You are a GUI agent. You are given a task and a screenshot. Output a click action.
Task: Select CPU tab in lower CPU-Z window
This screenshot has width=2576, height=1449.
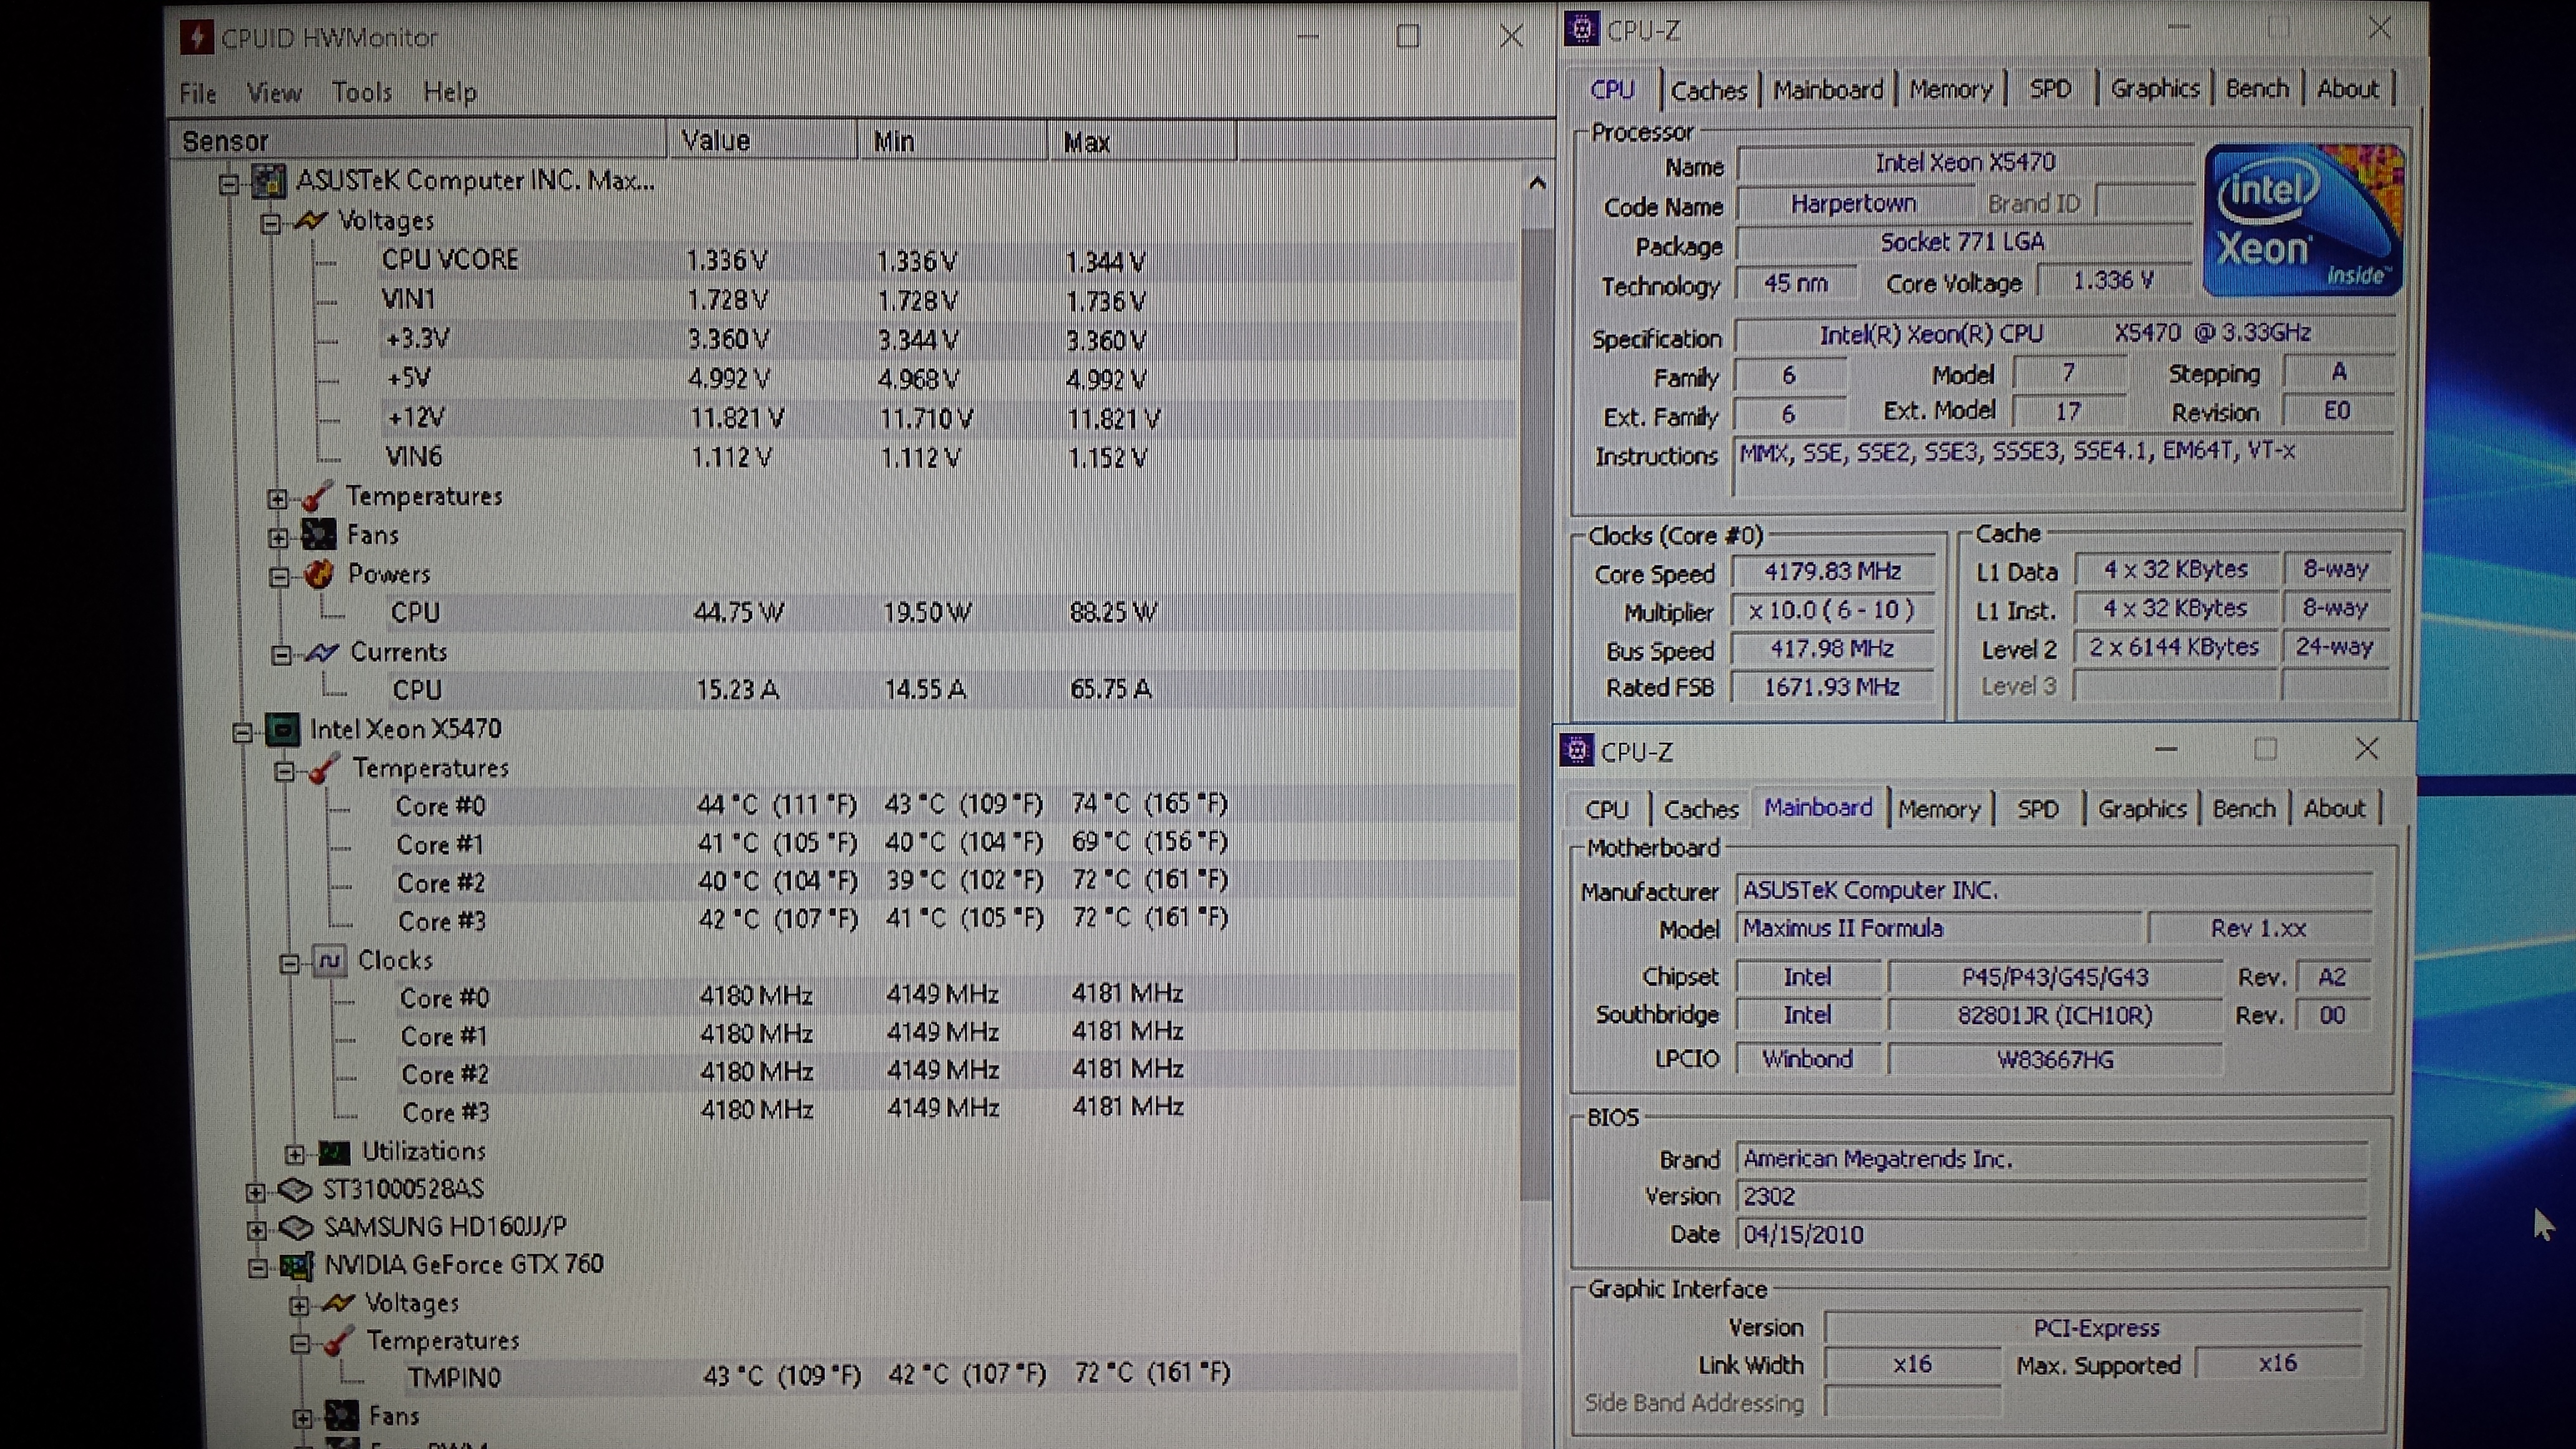click(x=1607, y=809)
